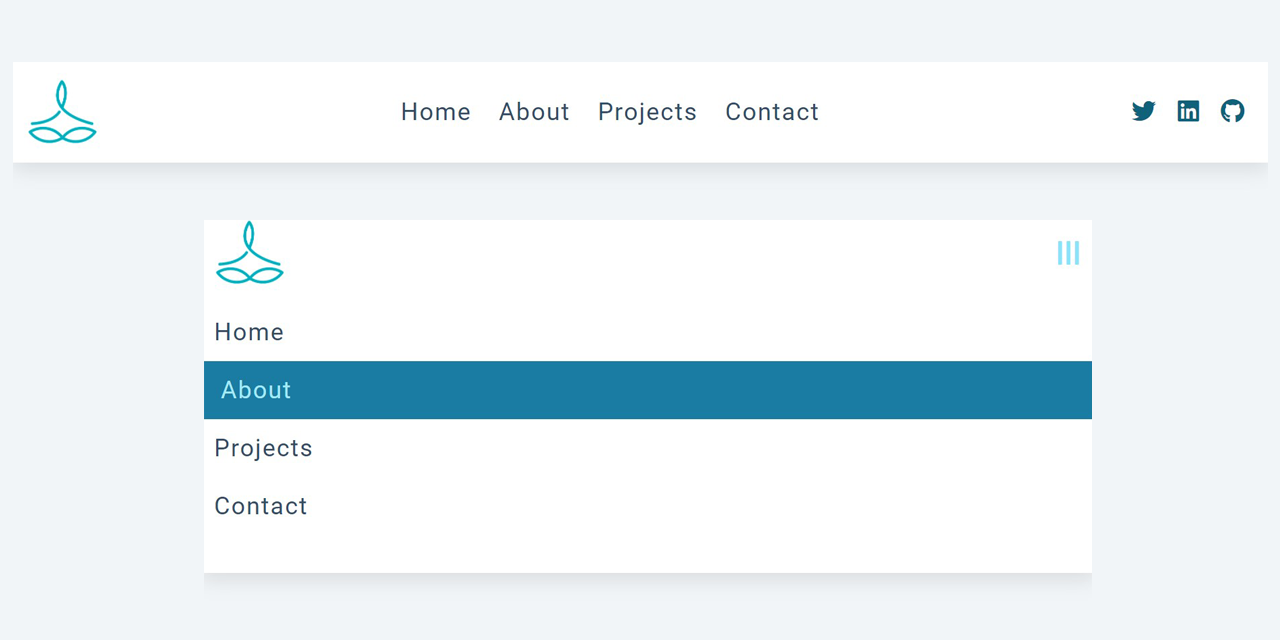
Task: Click the yoga logo in the mobile menu
Action: click(249, 253)
